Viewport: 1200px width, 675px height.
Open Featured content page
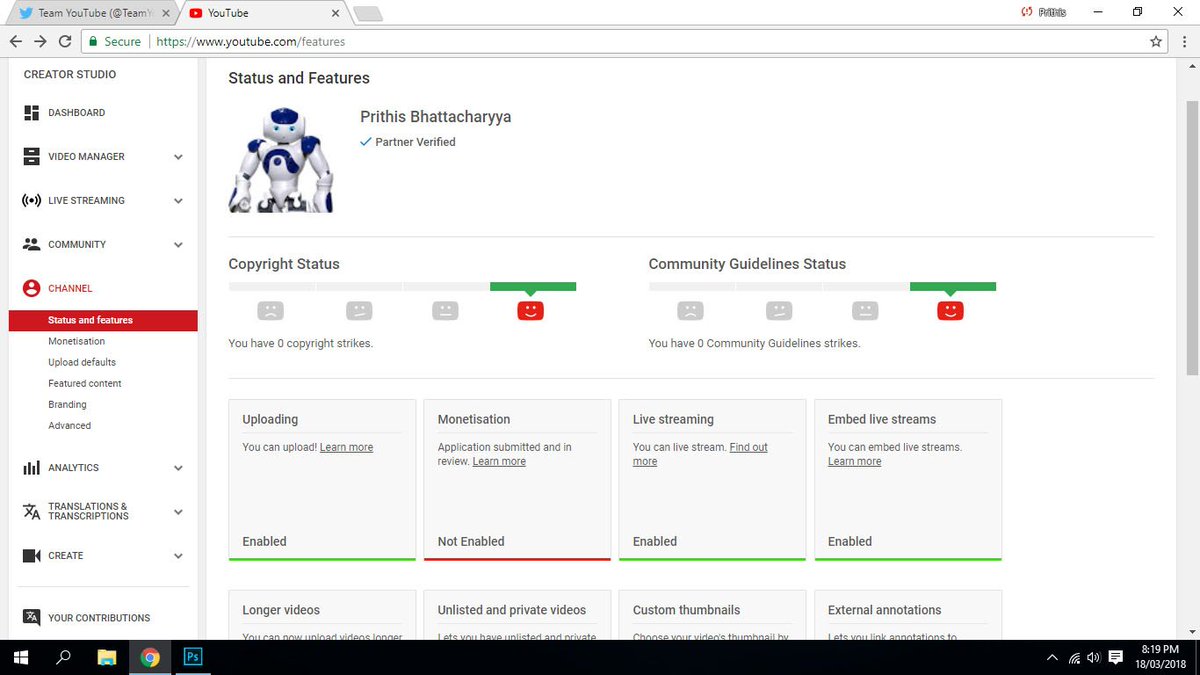[x=85, y=383]
